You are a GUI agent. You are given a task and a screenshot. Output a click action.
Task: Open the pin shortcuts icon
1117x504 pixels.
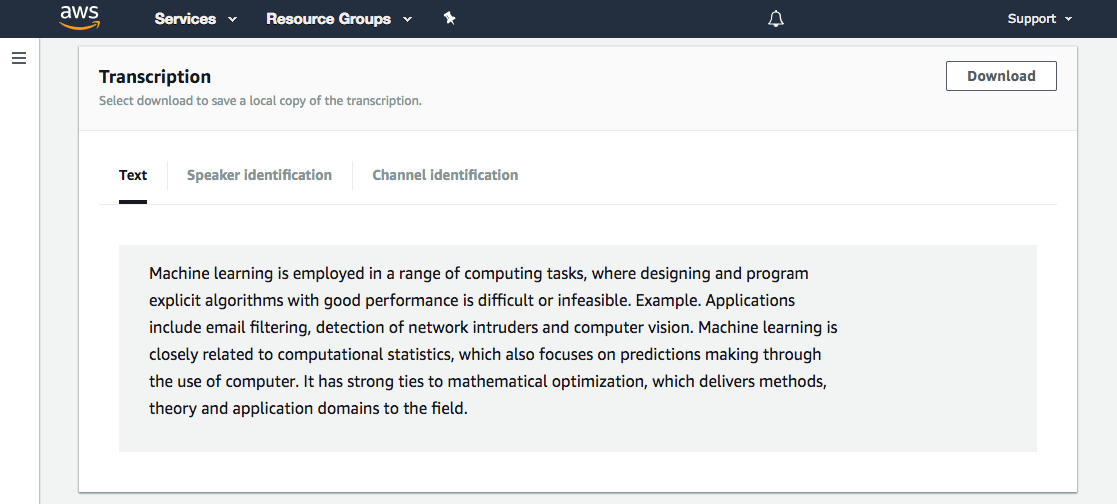click(450, 18)
